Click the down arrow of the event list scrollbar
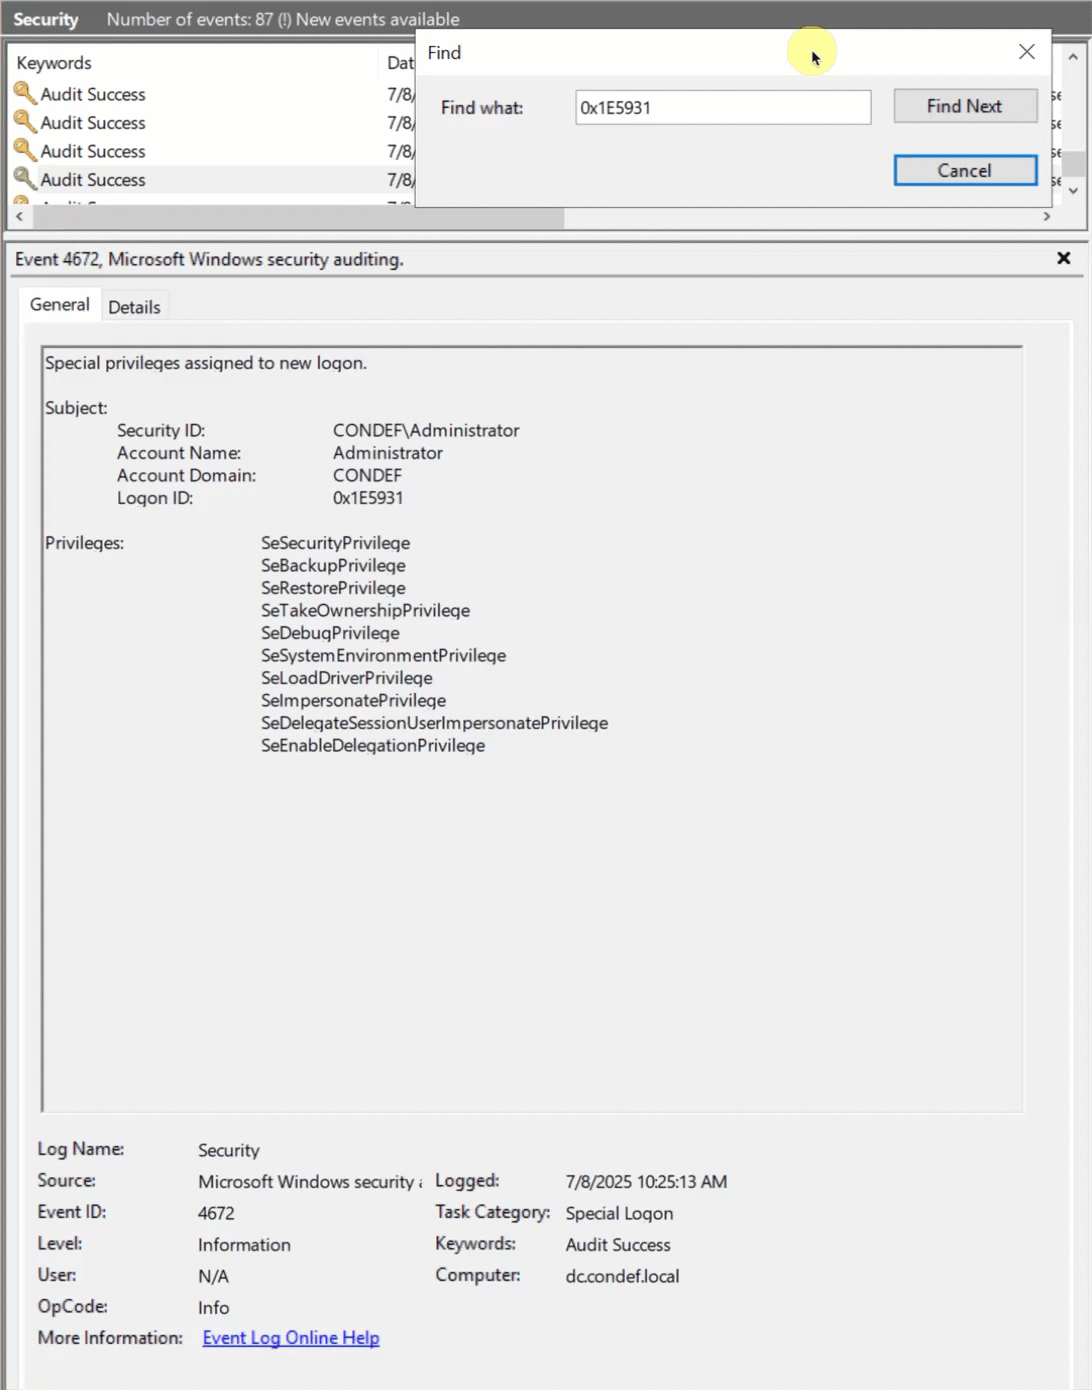1092x1390 pixels. coord(1073,190)
